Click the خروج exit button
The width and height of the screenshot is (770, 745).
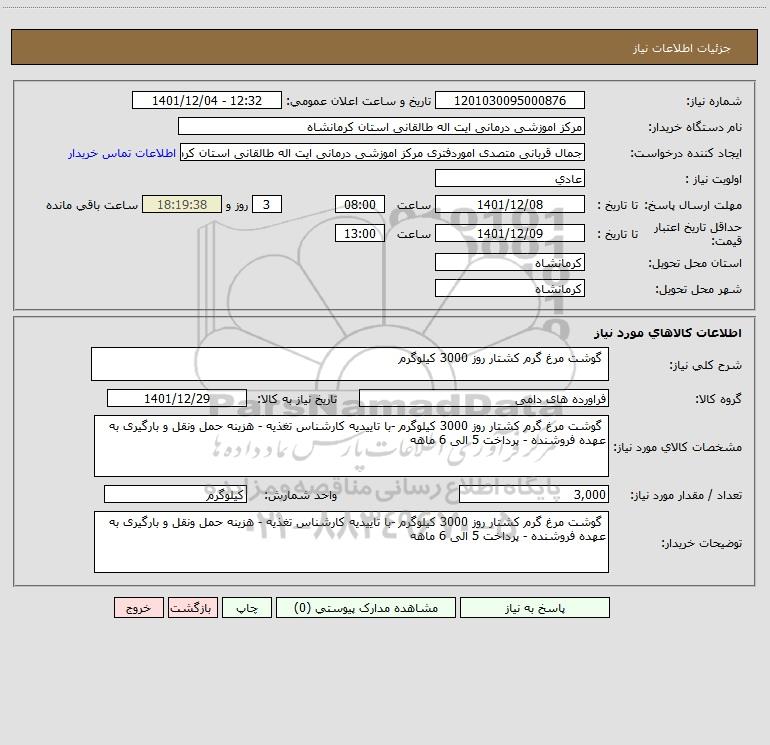[138, 607]
